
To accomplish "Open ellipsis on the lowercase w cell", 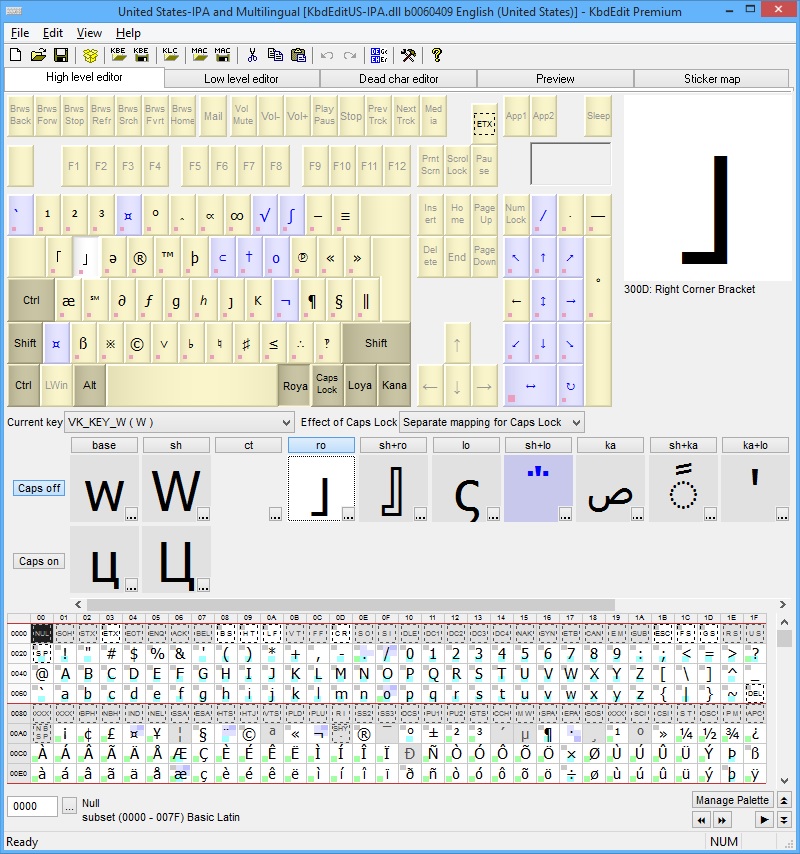I will 131,514.
